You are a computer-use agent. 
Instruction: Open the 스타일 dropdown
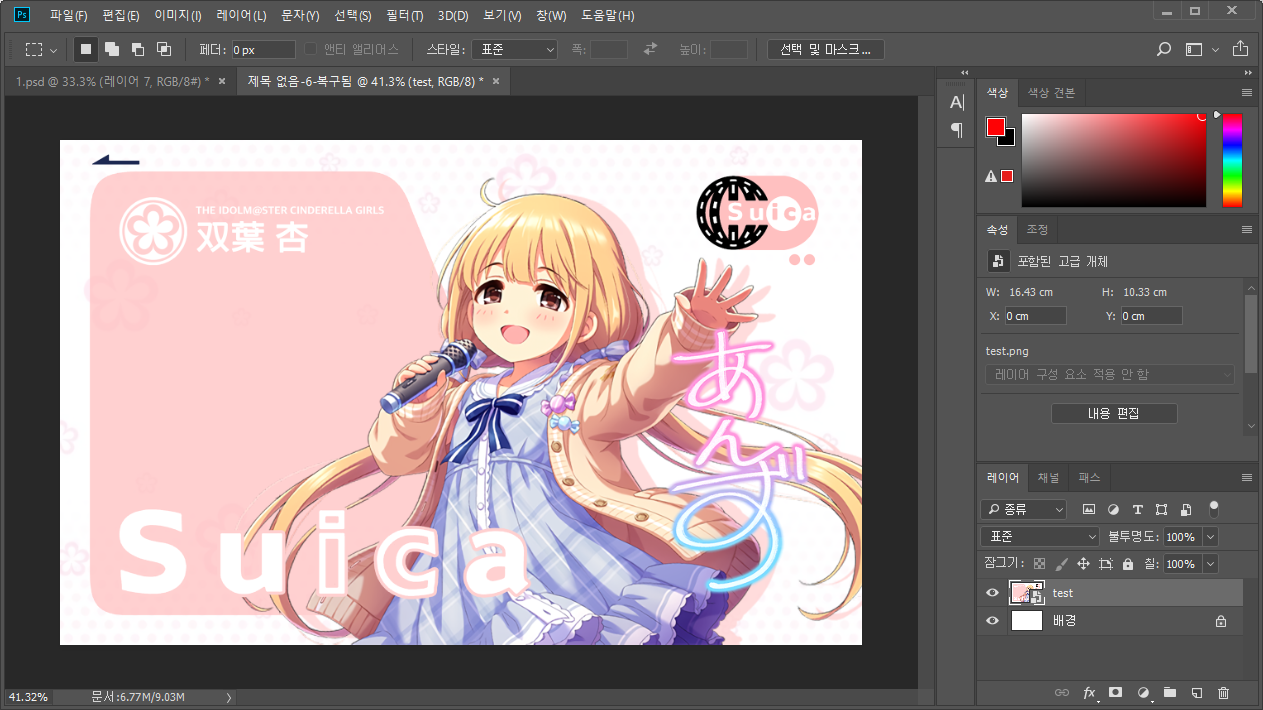point(514,49)
